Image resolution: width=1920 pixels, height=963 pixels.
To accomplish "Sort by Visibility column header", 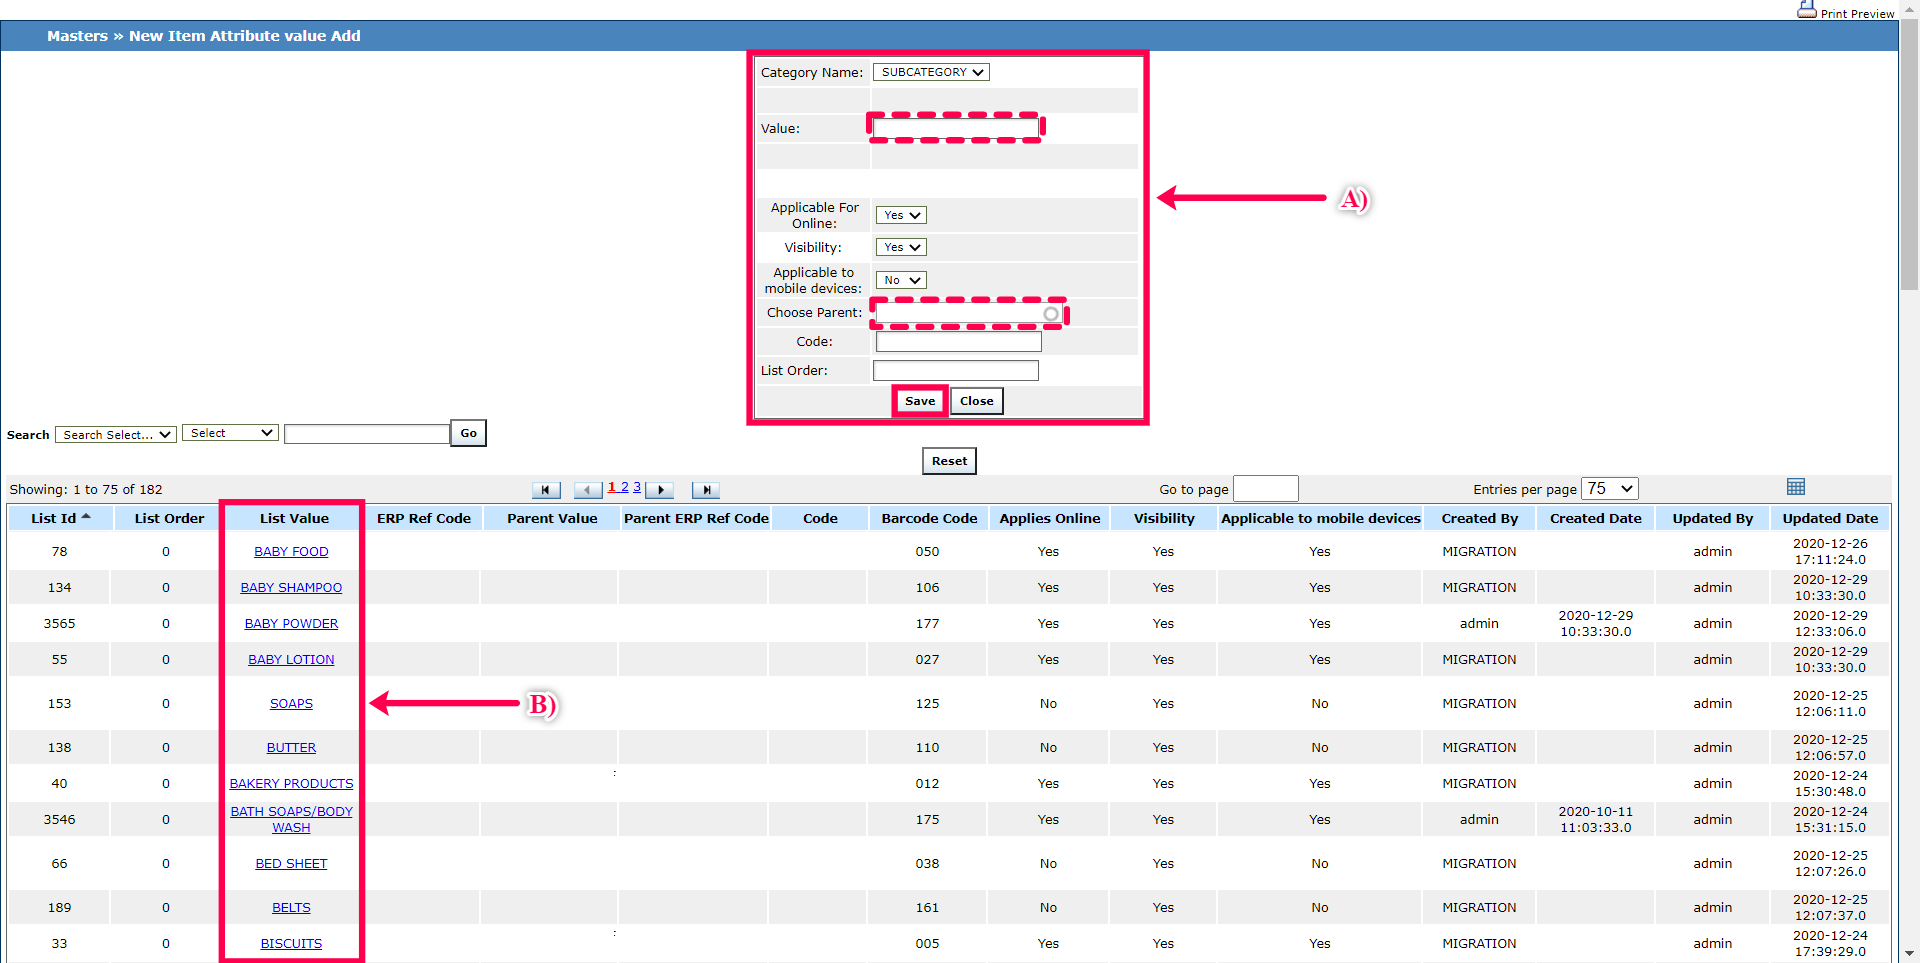I will pyautogui.click(x=1164, y=518).
